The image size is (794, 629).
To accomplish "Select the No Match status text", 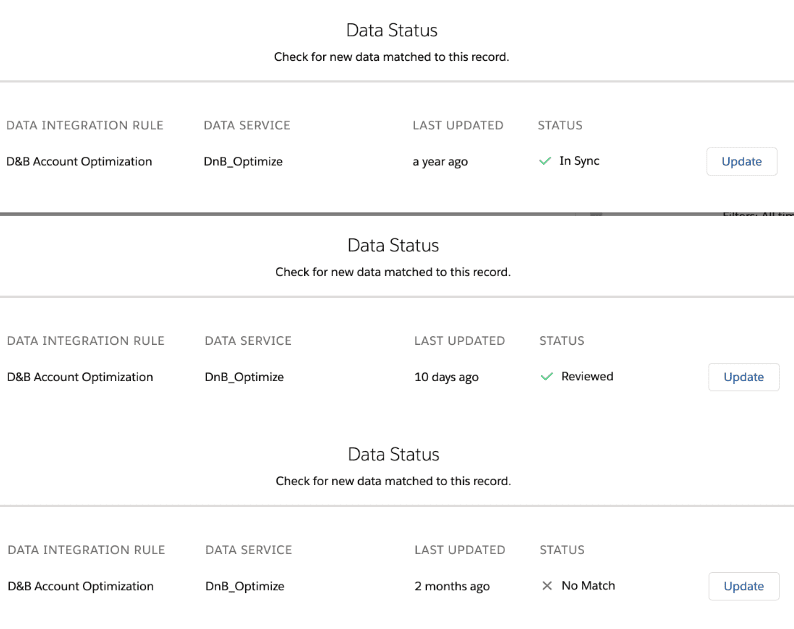I will (x=588, y=586).
